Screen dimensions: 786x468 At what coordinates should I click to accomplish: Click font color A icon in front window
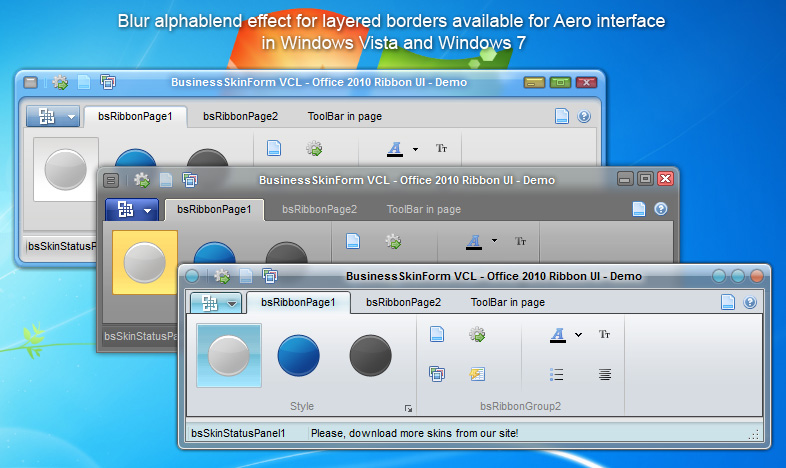click(558, 335)
